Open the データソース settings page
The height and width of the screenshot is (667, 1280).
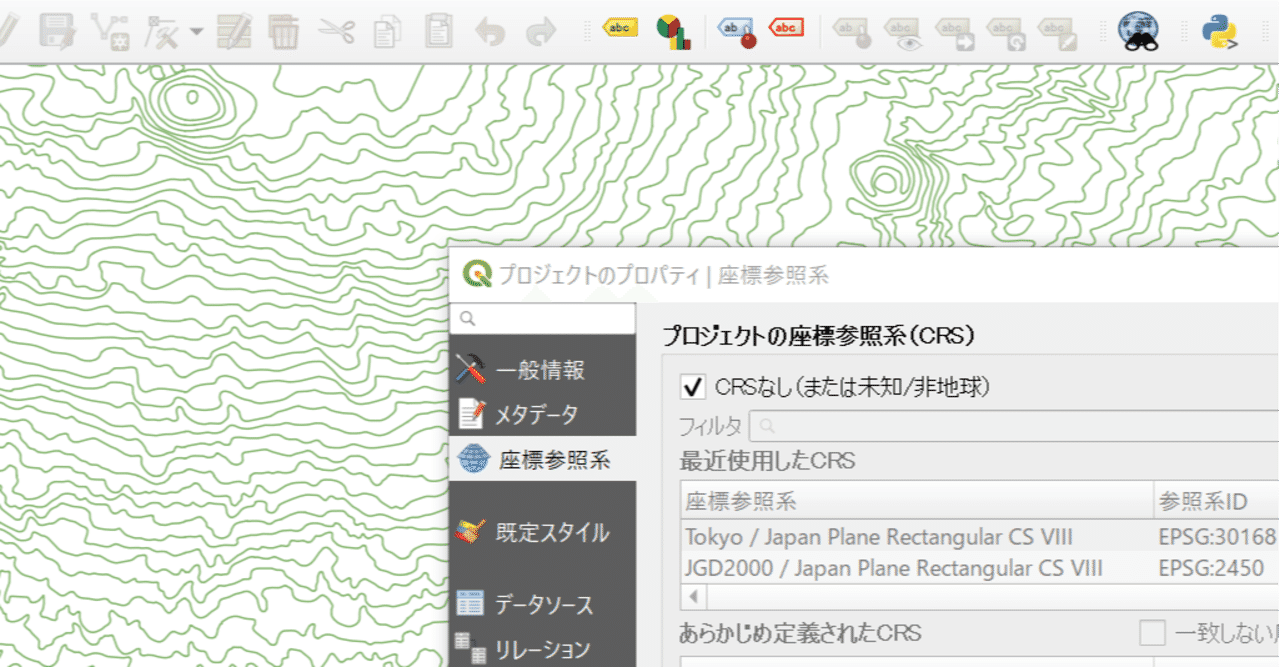(542, 604)
